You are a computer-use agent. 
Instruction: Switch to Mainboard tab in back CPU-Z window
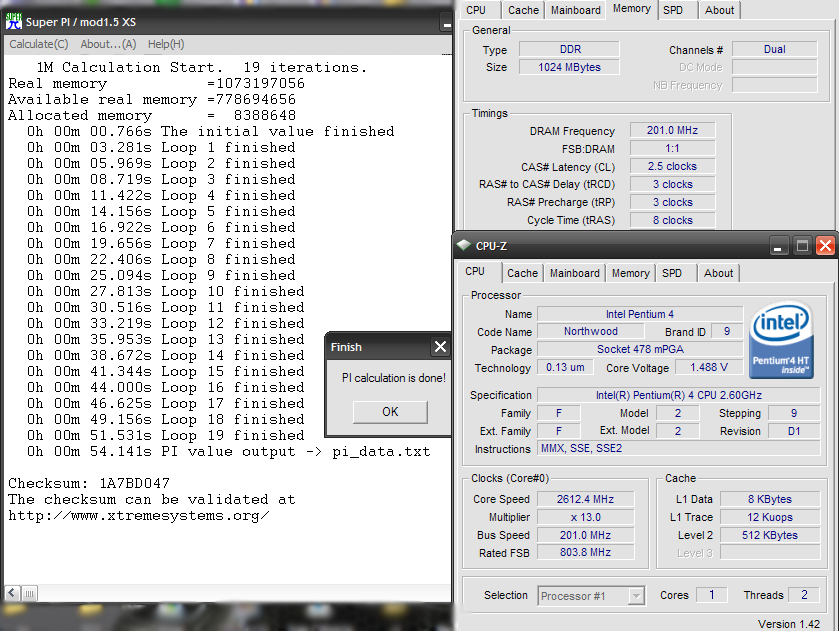coord(576,10)
